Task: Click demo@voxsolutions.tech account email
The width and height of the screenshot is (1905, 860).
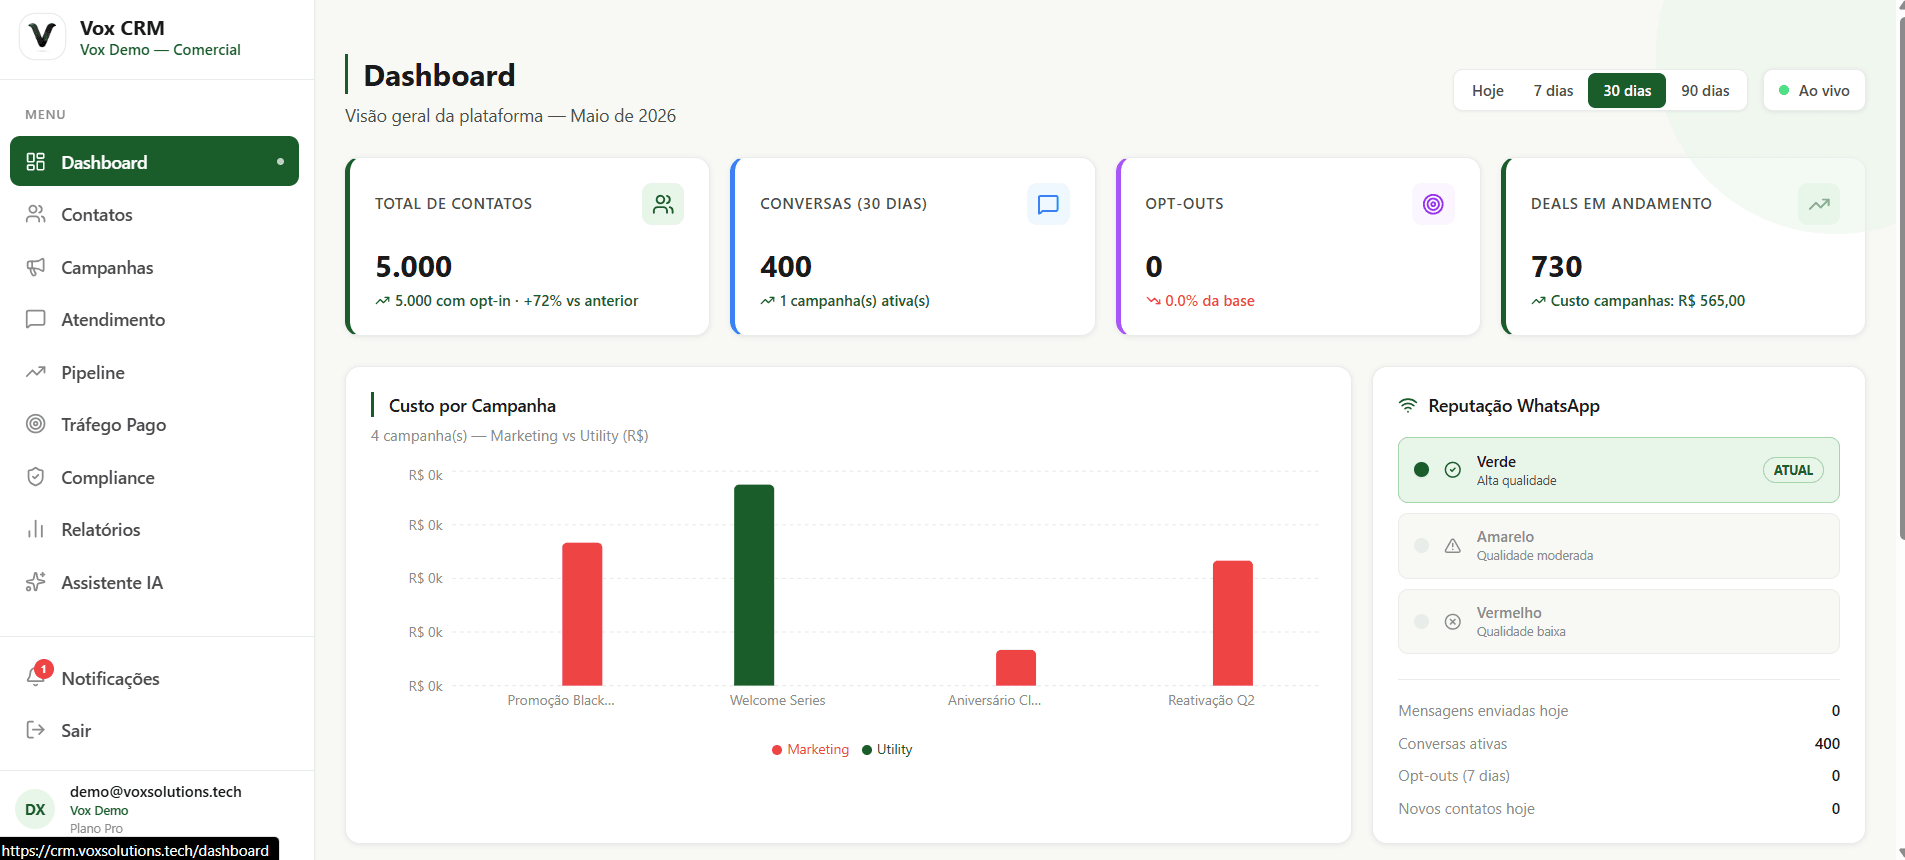Action: (x=156, y=792)
